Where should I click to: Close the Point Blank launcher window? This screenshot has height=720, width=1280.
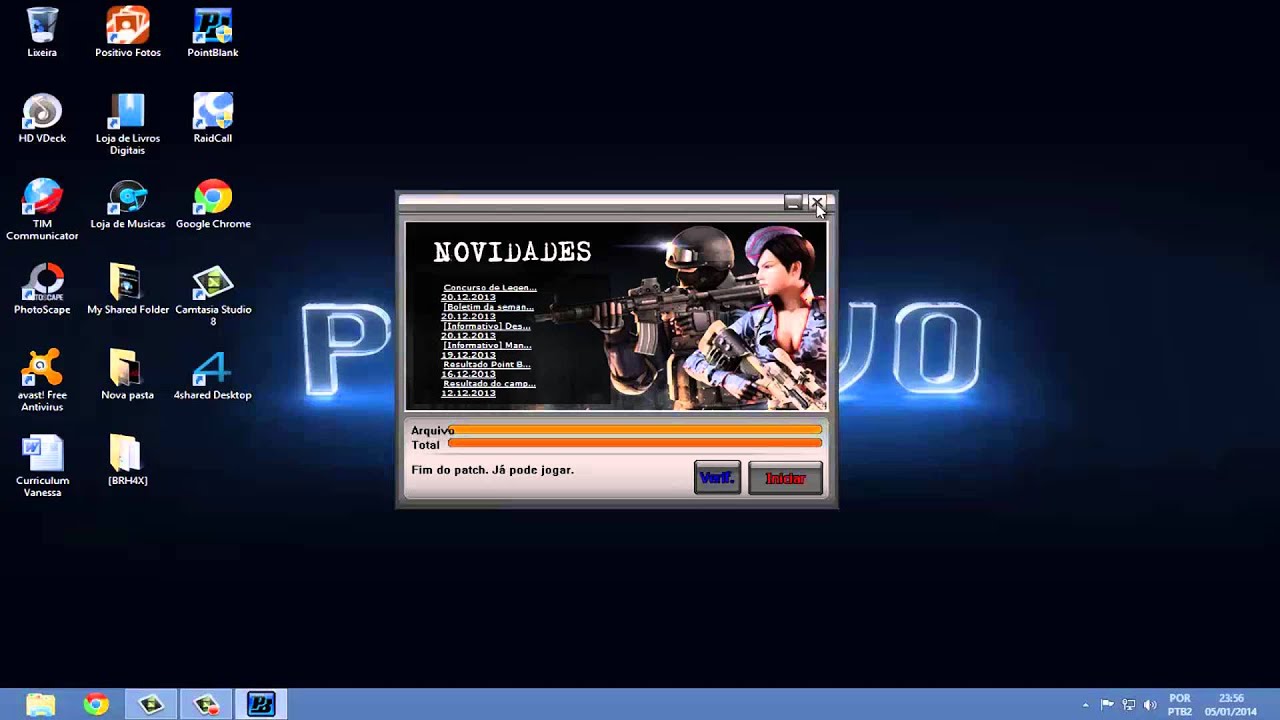point(817,203)
